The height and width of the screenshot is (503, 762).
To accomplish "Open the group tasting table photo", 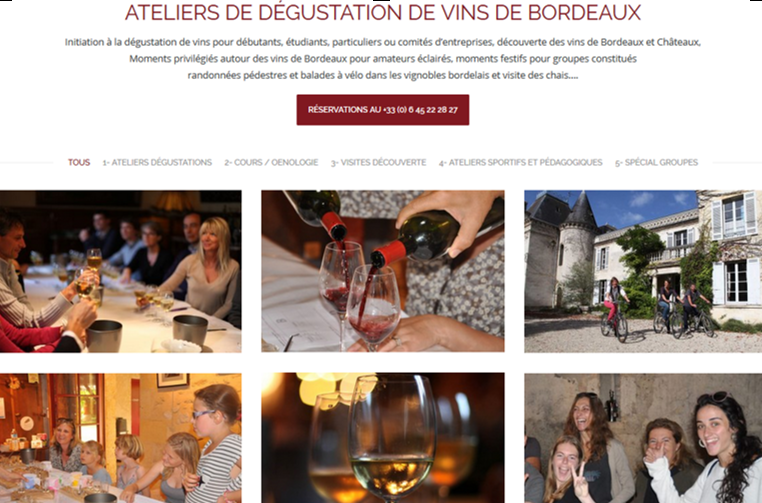I will (121, 271).
